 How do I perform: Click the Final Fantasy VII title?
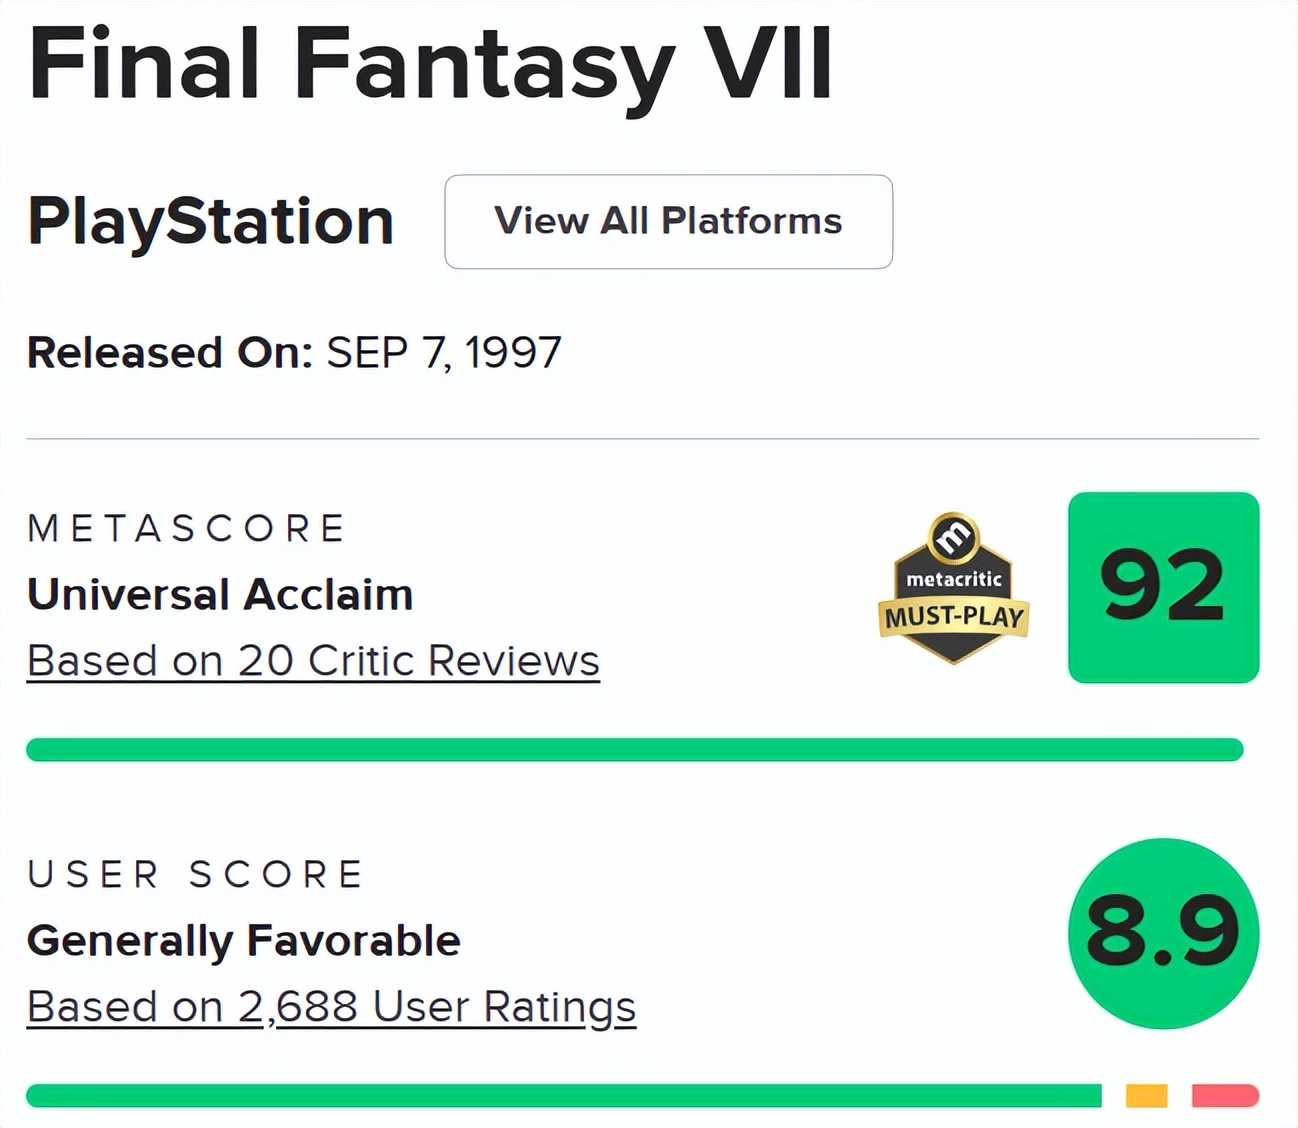coord(430,64)
